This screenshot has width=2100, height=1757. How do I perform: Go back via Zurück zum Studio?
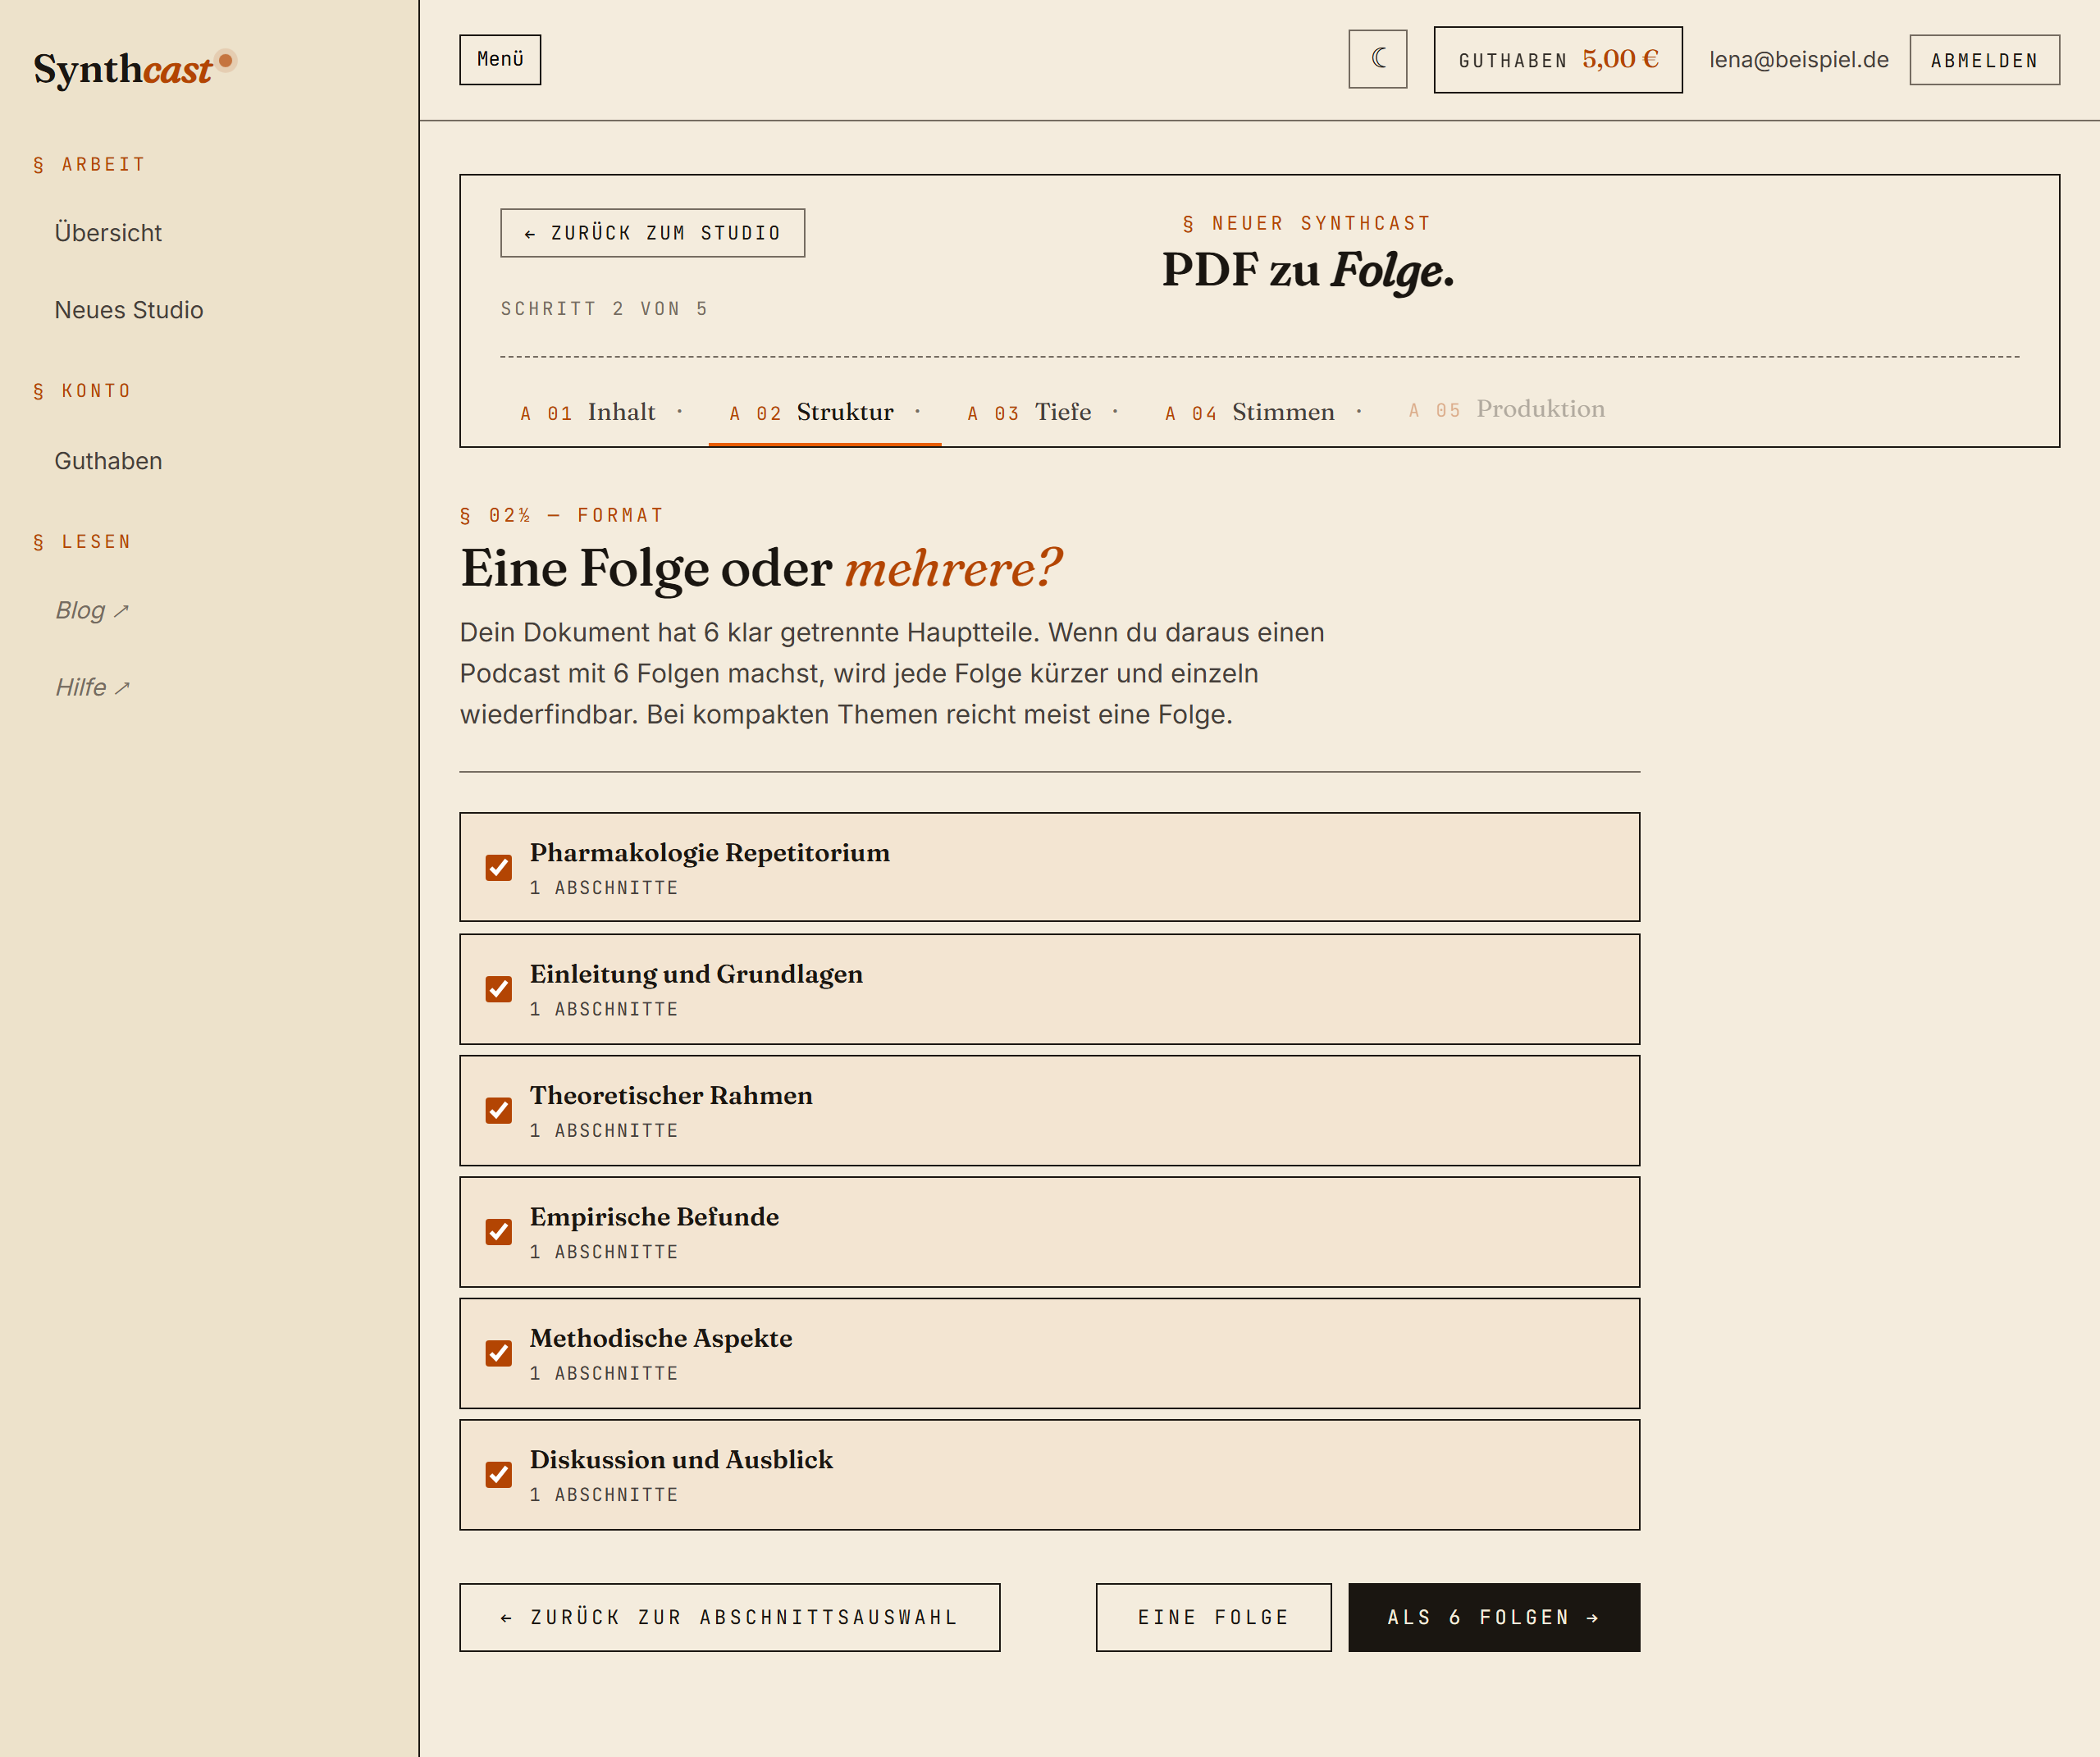(652, 233)
